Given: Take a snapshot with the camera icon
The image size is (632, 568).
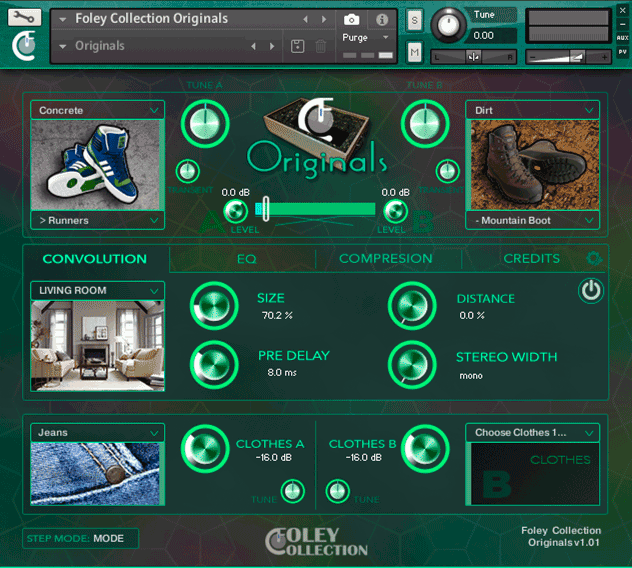Looking at the screenshot, I should coord(351,19).
